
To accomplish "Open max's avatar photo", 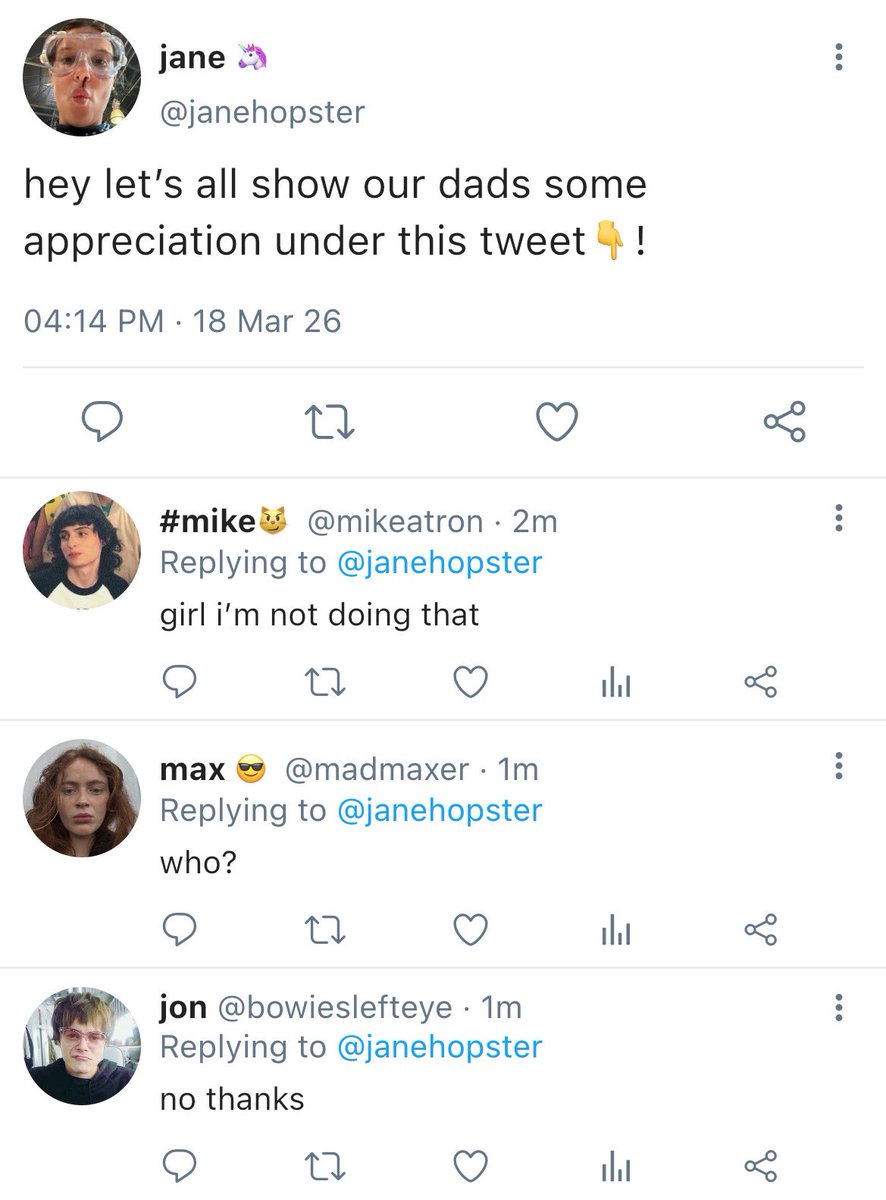I will point(82,798).
